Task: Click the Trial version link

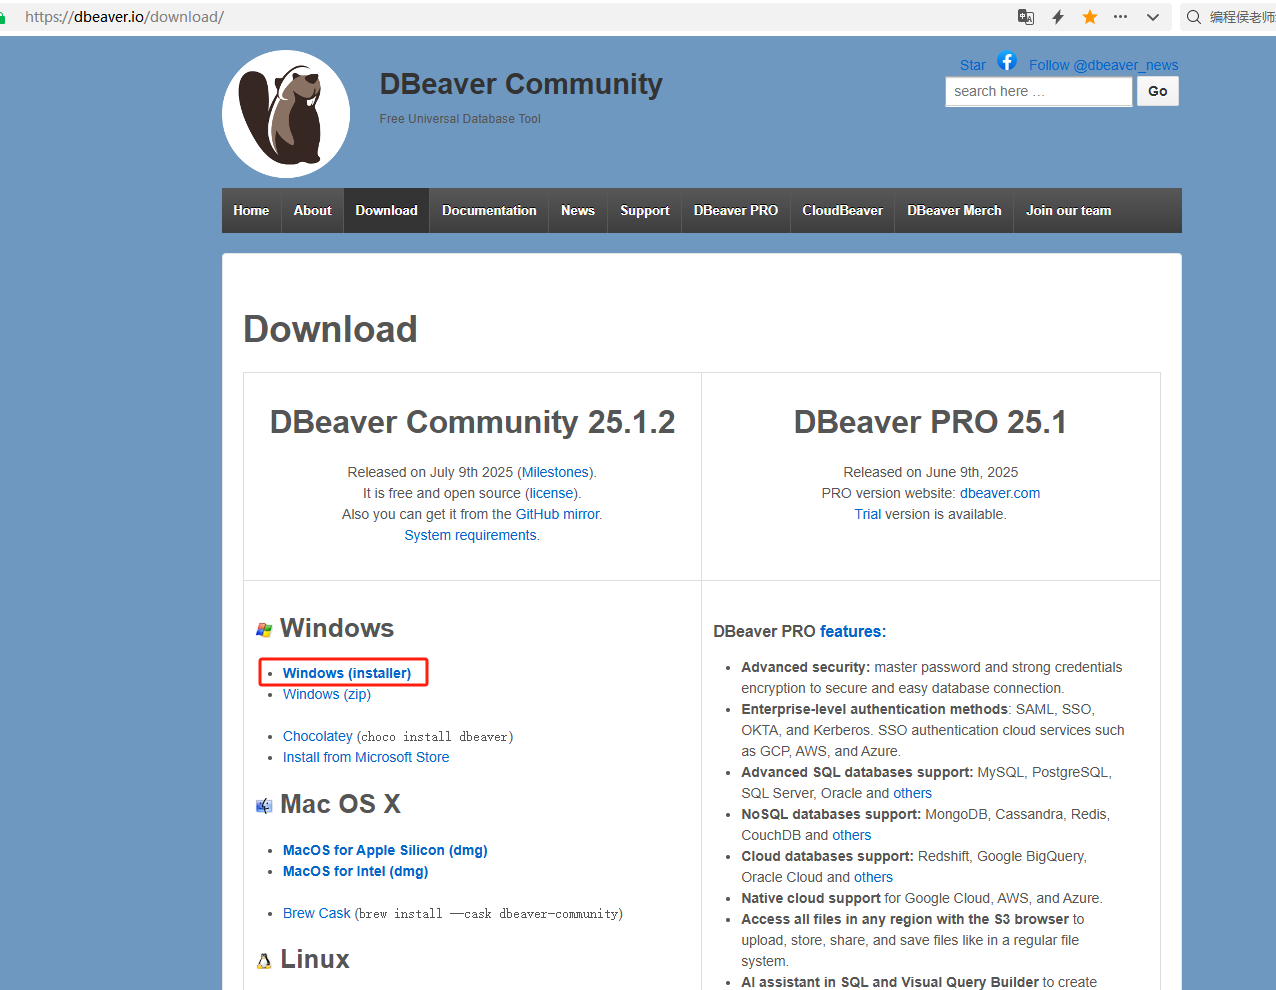Action: click(868, 514)
